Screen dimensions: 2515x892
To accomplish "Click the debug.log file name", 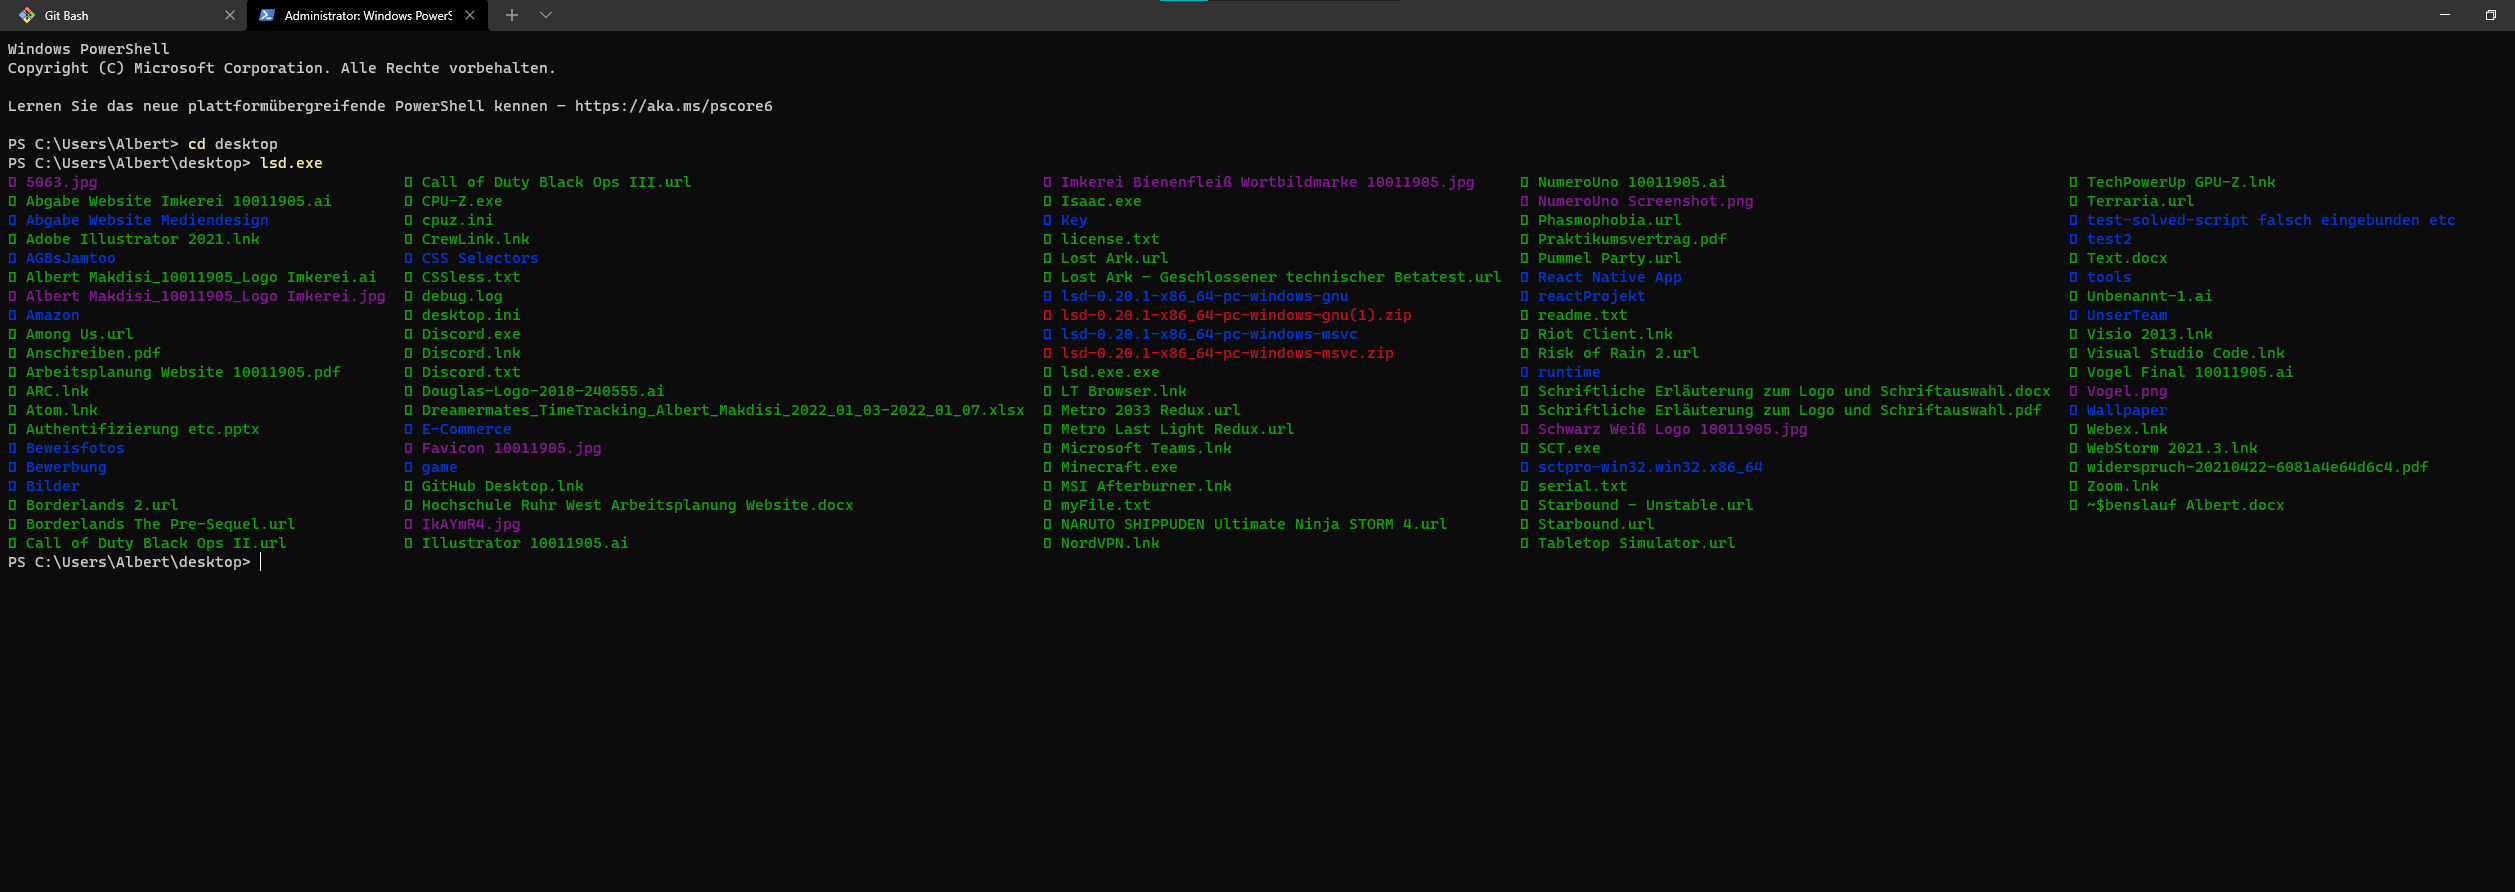I will (462, 296).
